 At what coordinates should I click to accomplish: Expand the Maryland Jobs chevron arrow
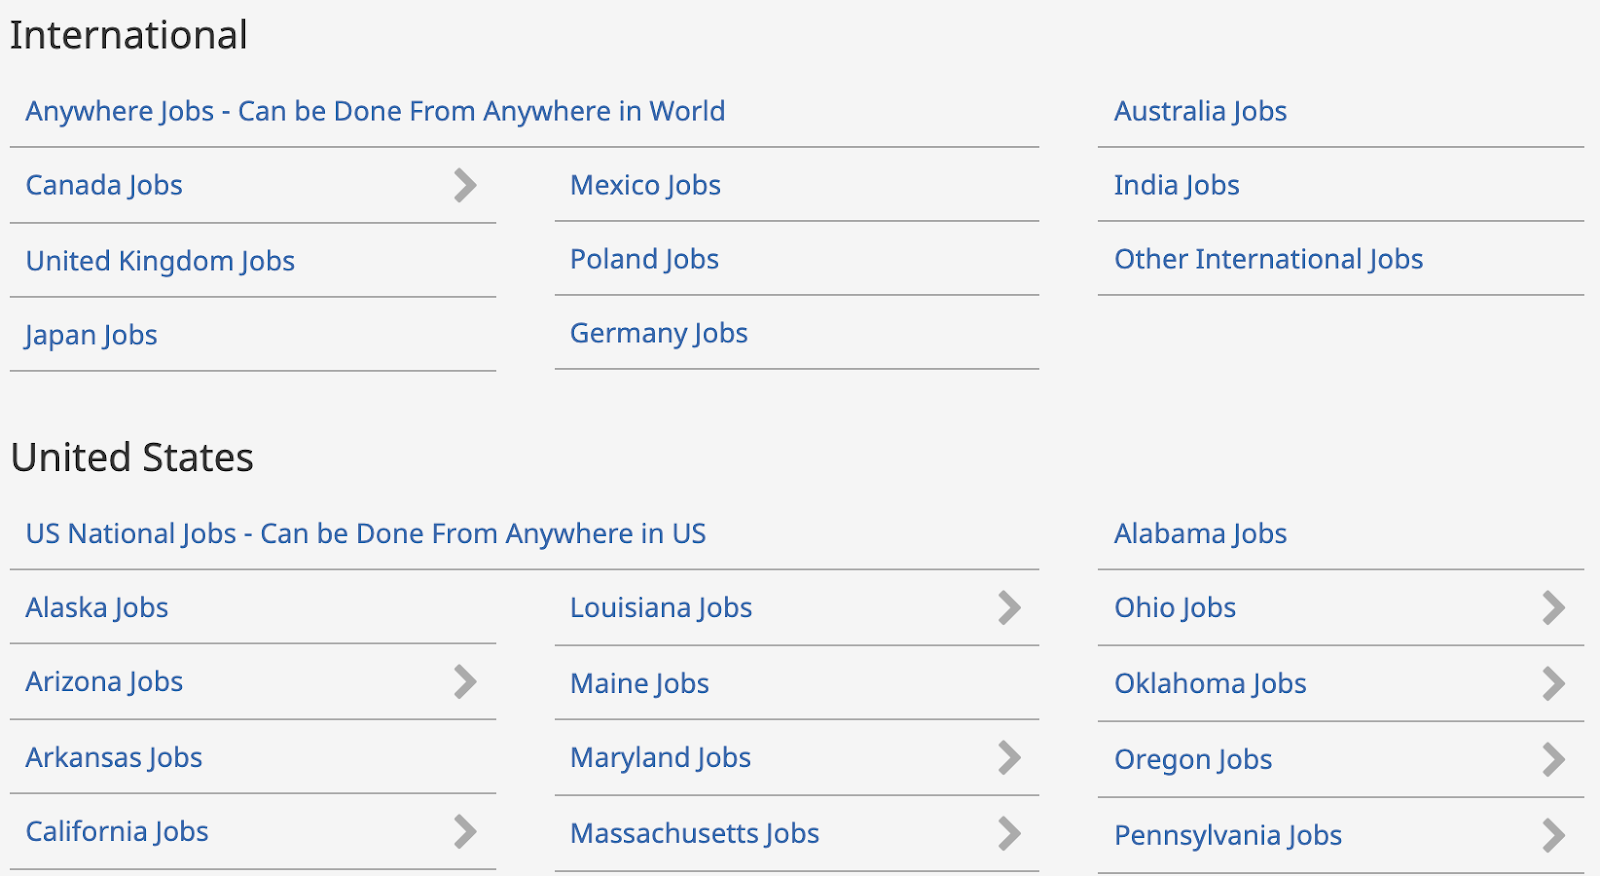coord(1009,757)
